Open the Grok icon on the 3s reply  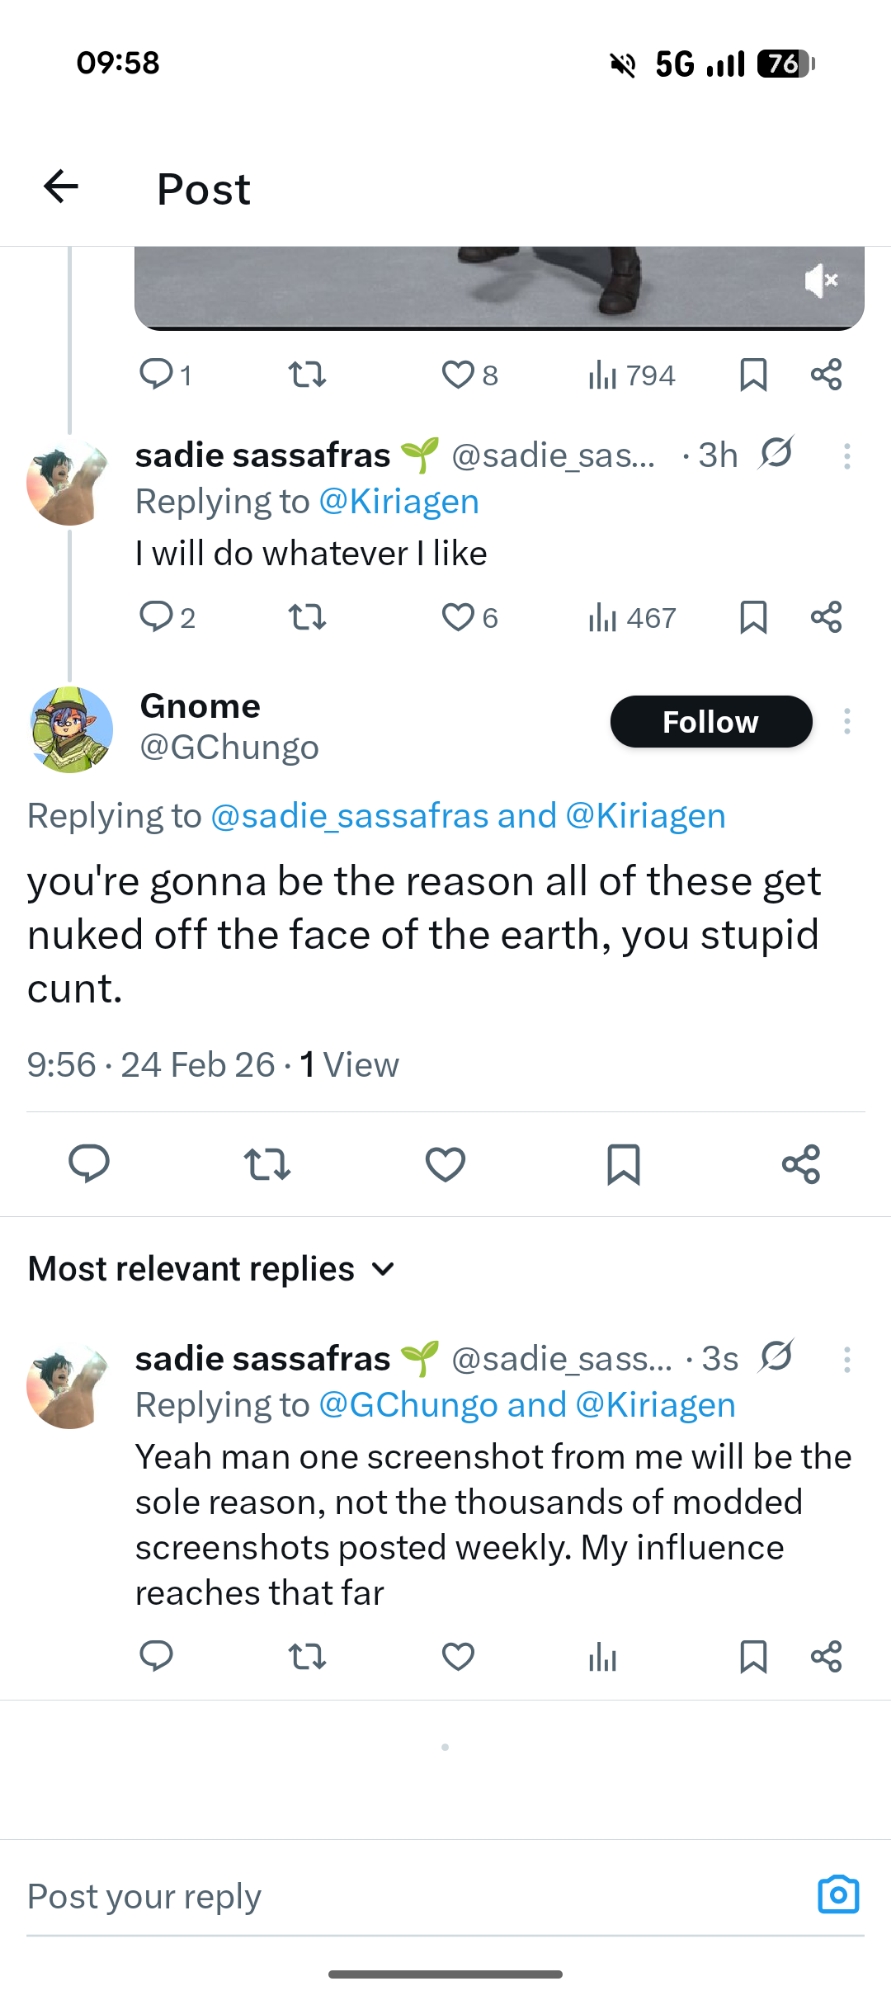776,1357
